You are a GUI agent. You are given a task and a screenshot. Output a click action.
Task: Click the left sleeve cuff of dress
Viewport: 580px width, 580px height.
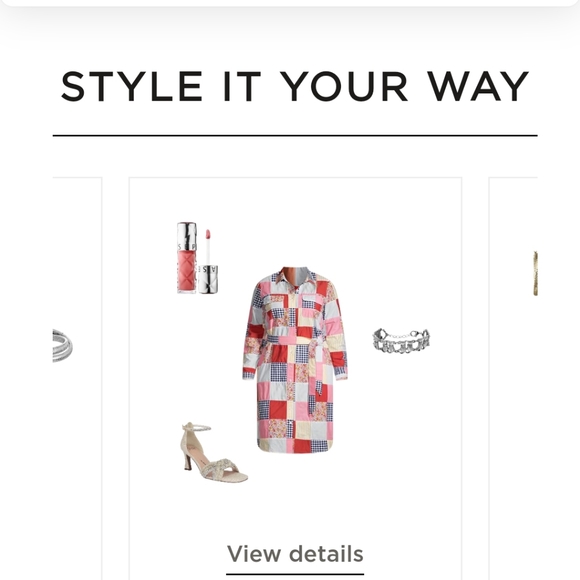pyautogui.click(x=249, y=373)
